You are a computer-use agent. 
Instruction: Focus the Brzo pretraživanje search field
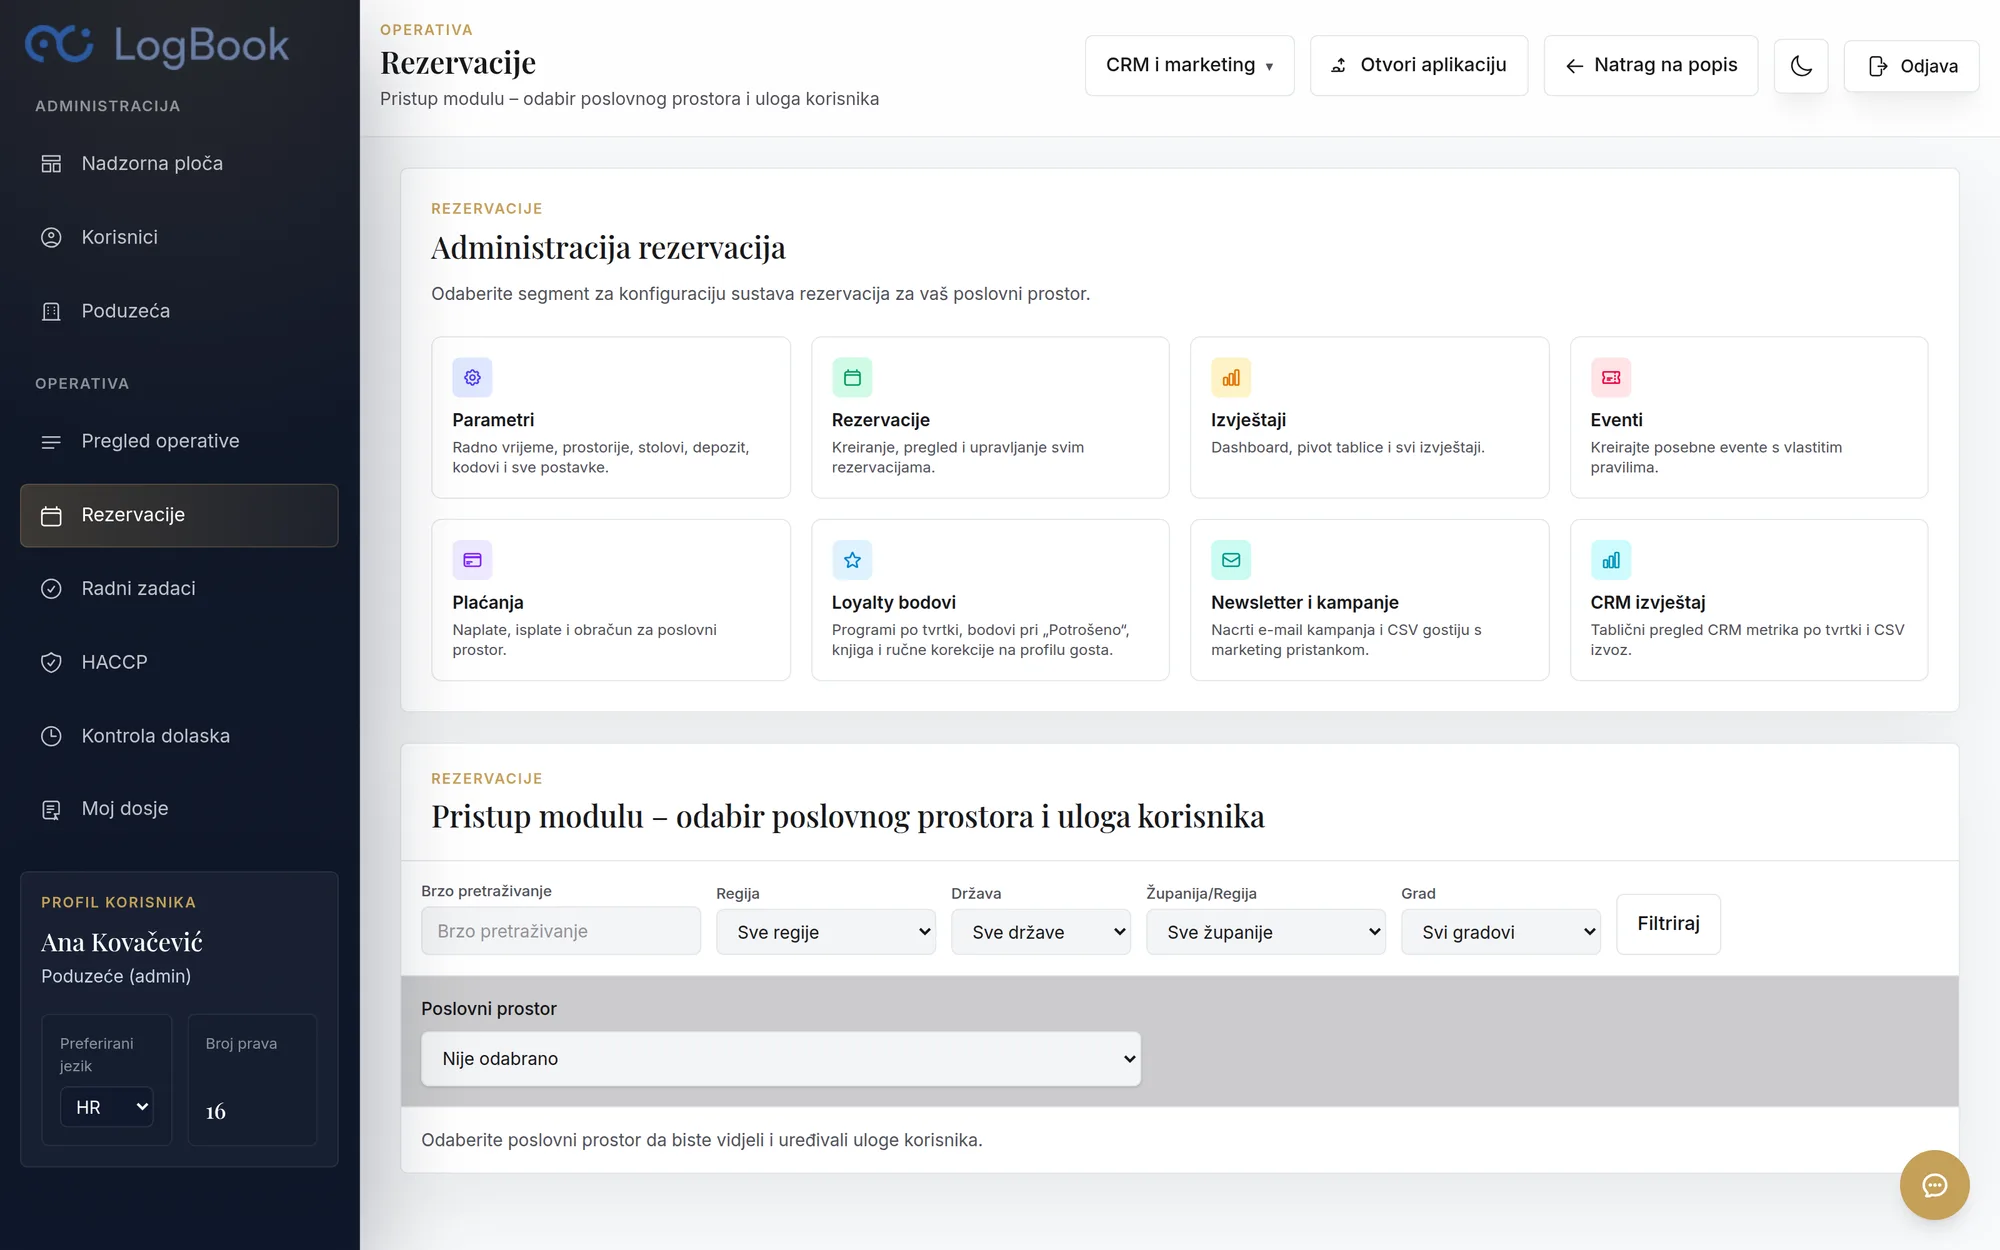point(561,931)
